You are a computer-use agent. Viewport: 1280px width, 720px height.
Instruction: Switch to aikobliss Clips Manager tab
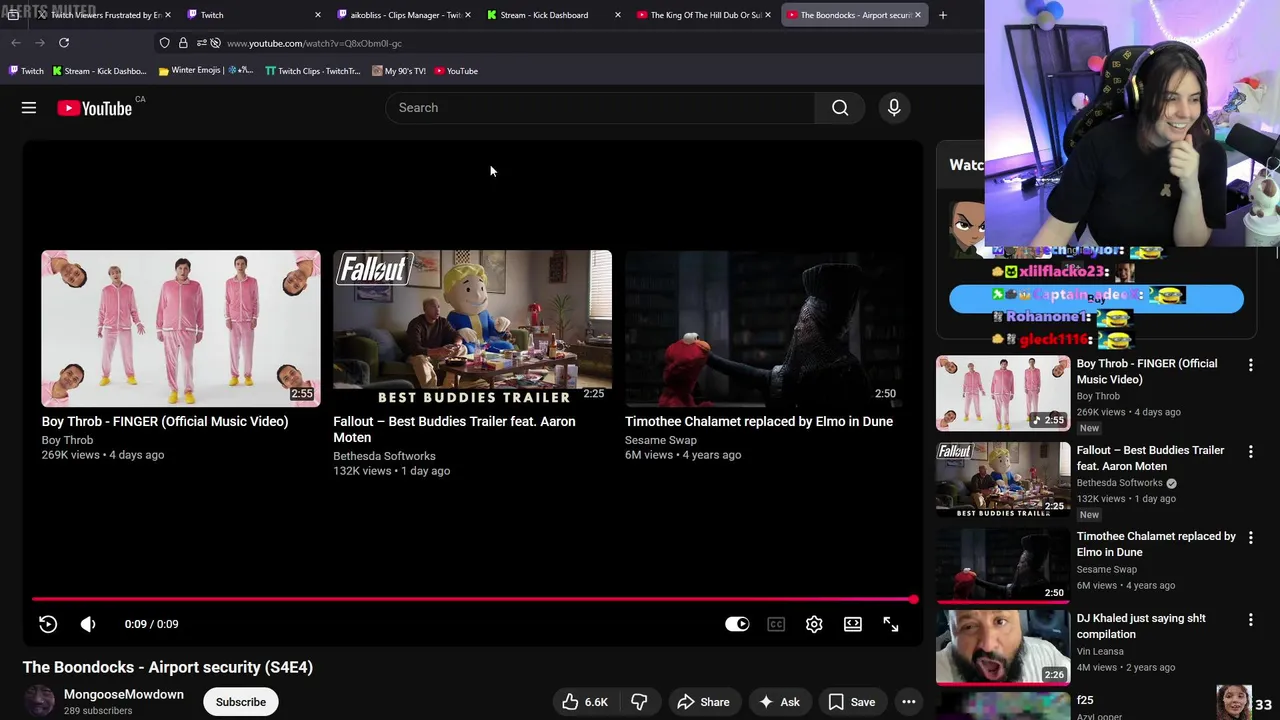(404, 15)
